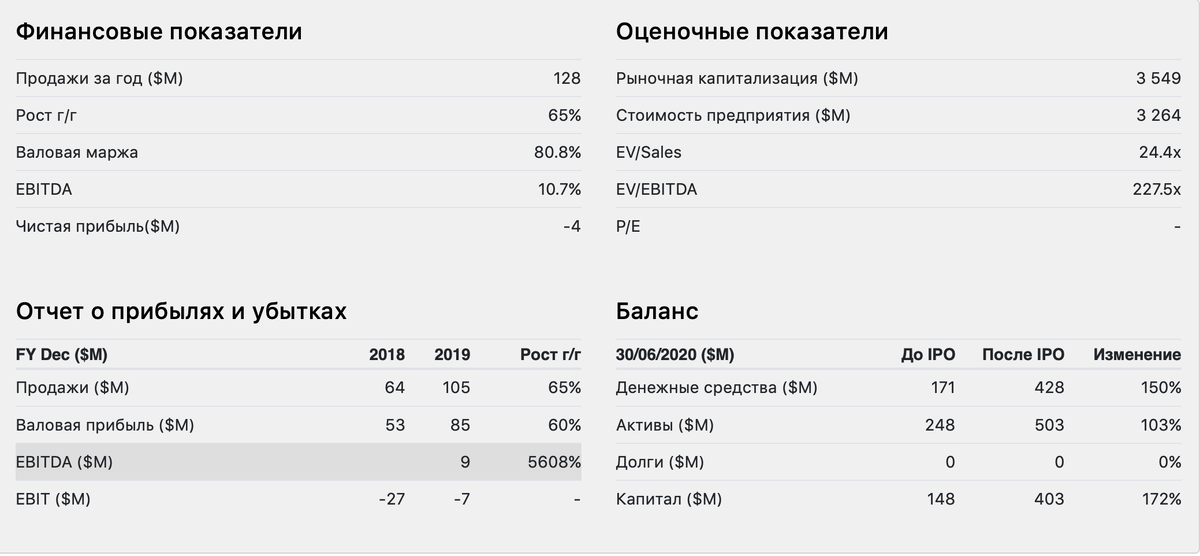1200x556 pixels.
Task: Select the 'Рост г/г' column header
Action: [551, 355]
